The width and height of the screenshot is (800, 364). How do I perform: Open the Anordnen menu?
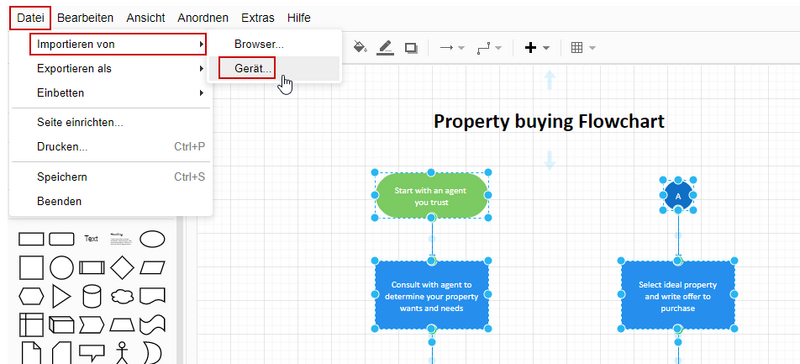(203, 18)
